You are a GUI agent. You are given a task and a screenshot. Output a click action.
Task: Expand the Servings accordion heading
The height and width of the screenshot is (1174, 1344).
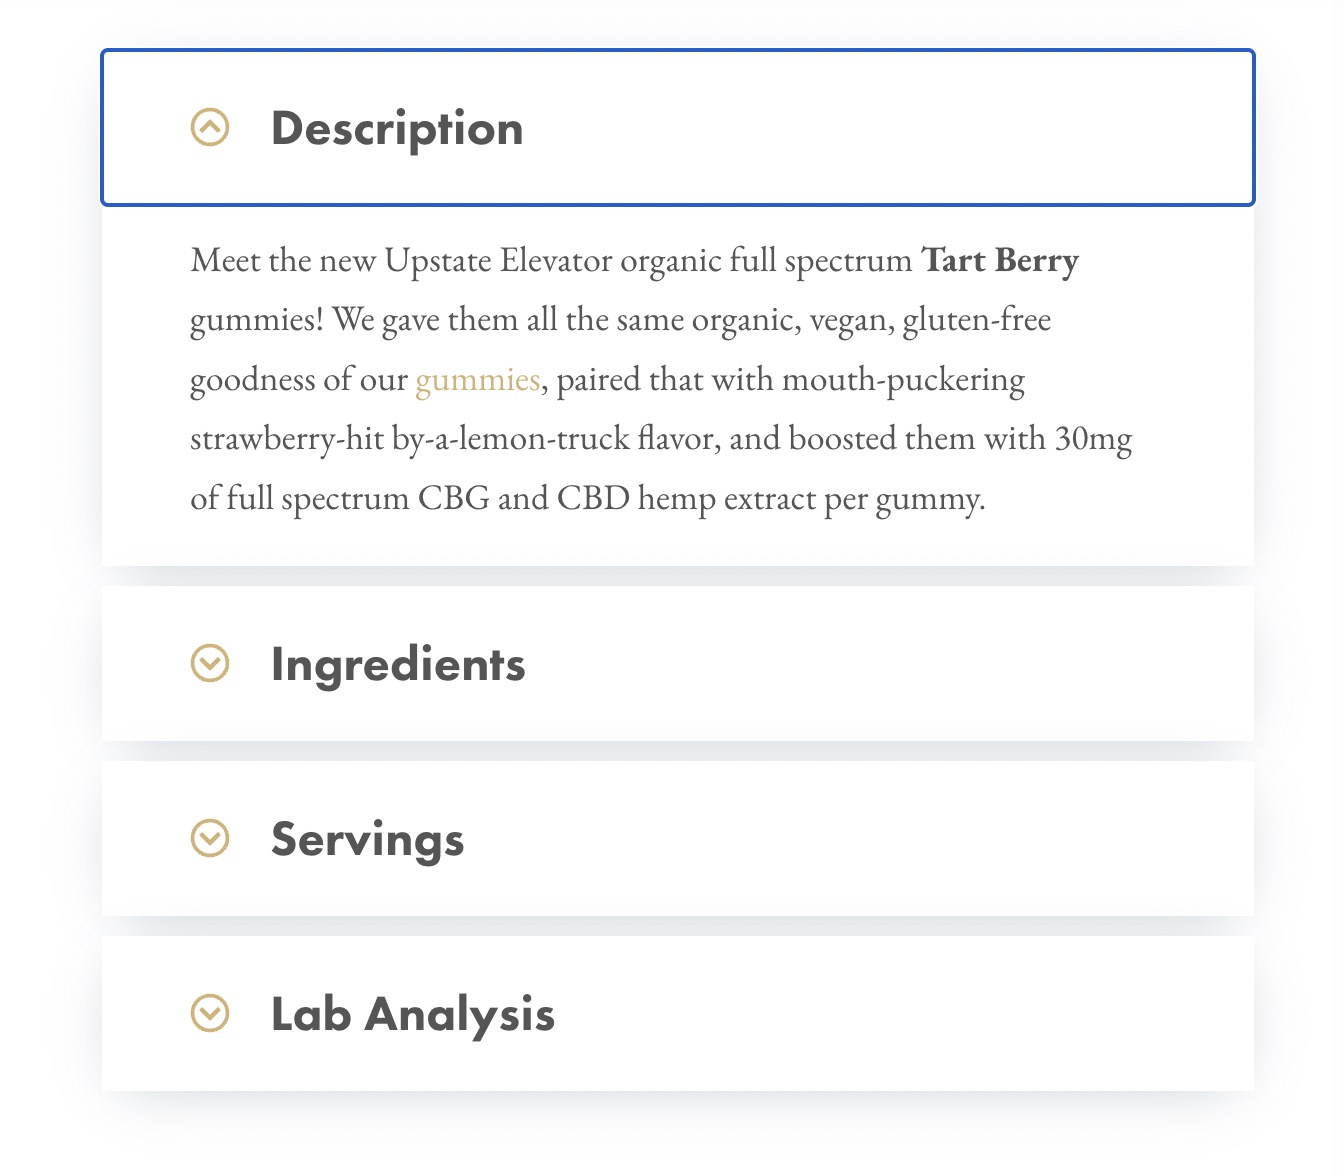pyautogui.click(x=367, y=840)
